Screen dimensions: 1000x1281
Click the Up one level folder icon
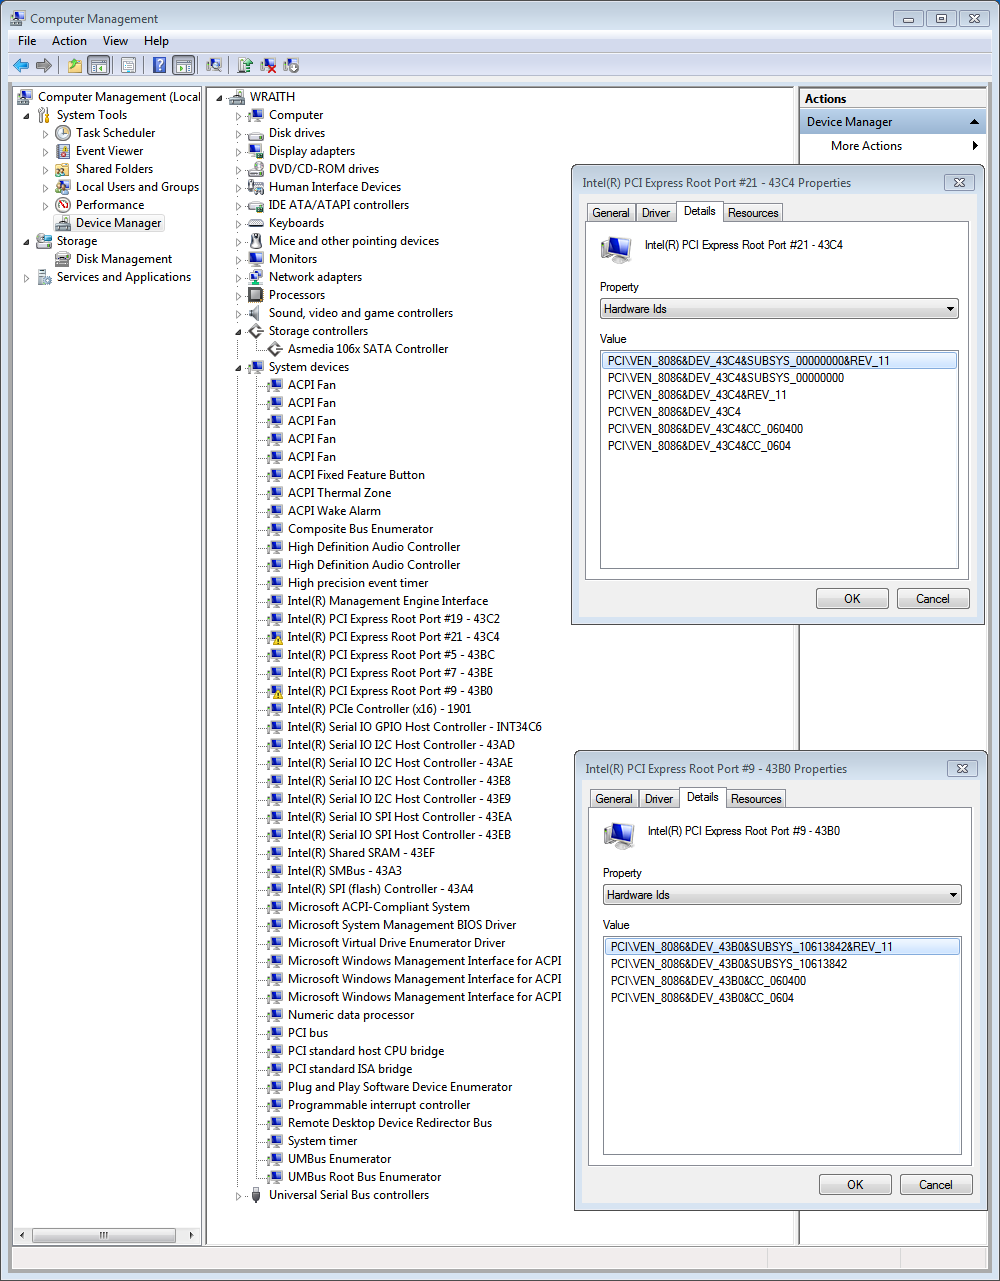tap(75, 65)
